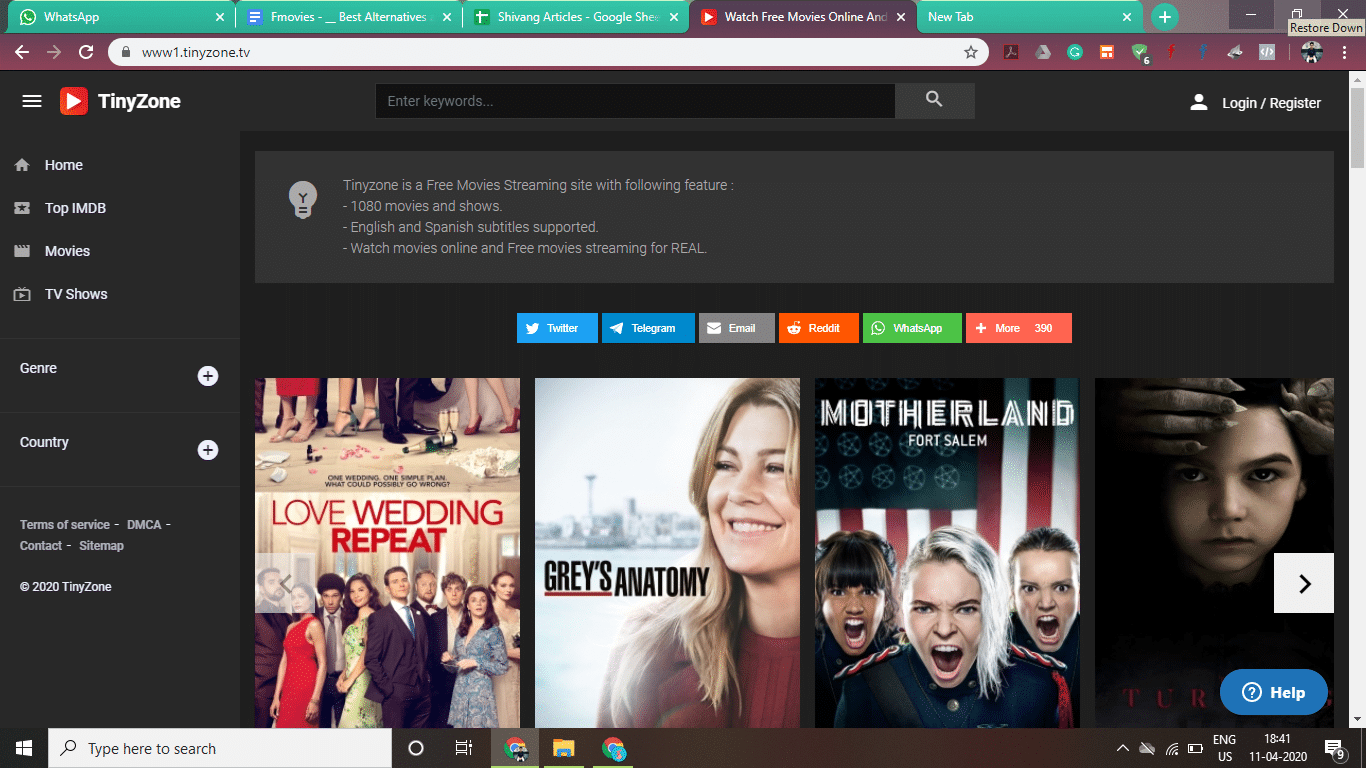Click the Movies film icon in sidebar
Screen dimensions: 1366x768
(x=22, y=251)
